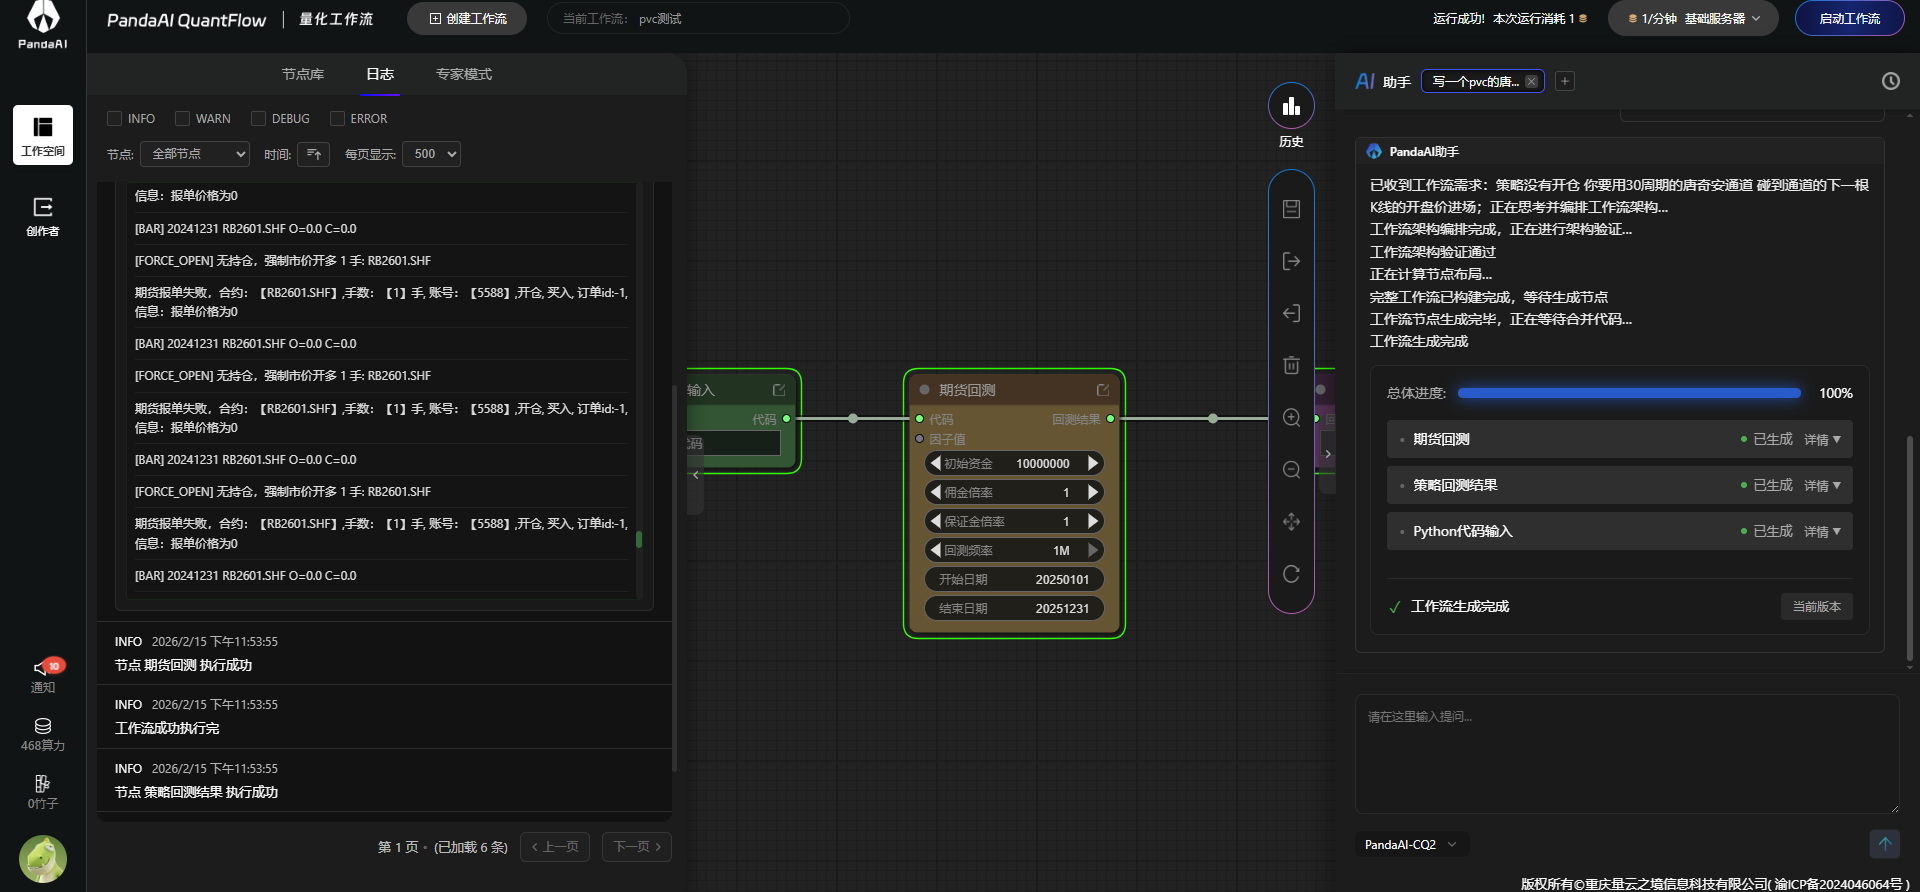
Task: Go to the 上一页 previous page
Action: point(555,847)
